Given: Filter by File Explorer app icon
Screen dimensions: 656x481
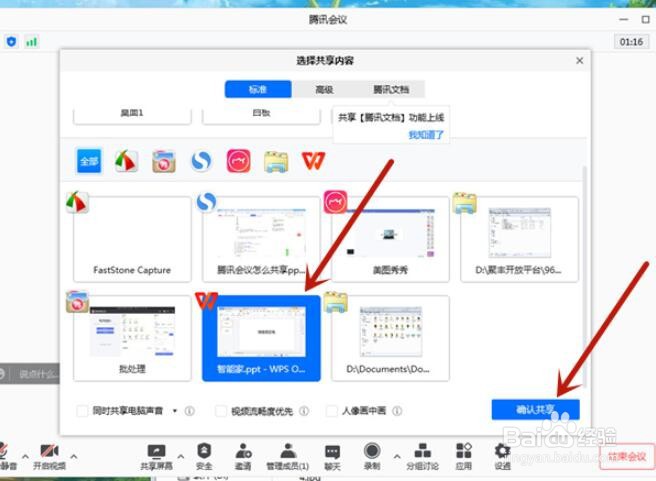Looking at the screenshot, I should click(276, 161).
